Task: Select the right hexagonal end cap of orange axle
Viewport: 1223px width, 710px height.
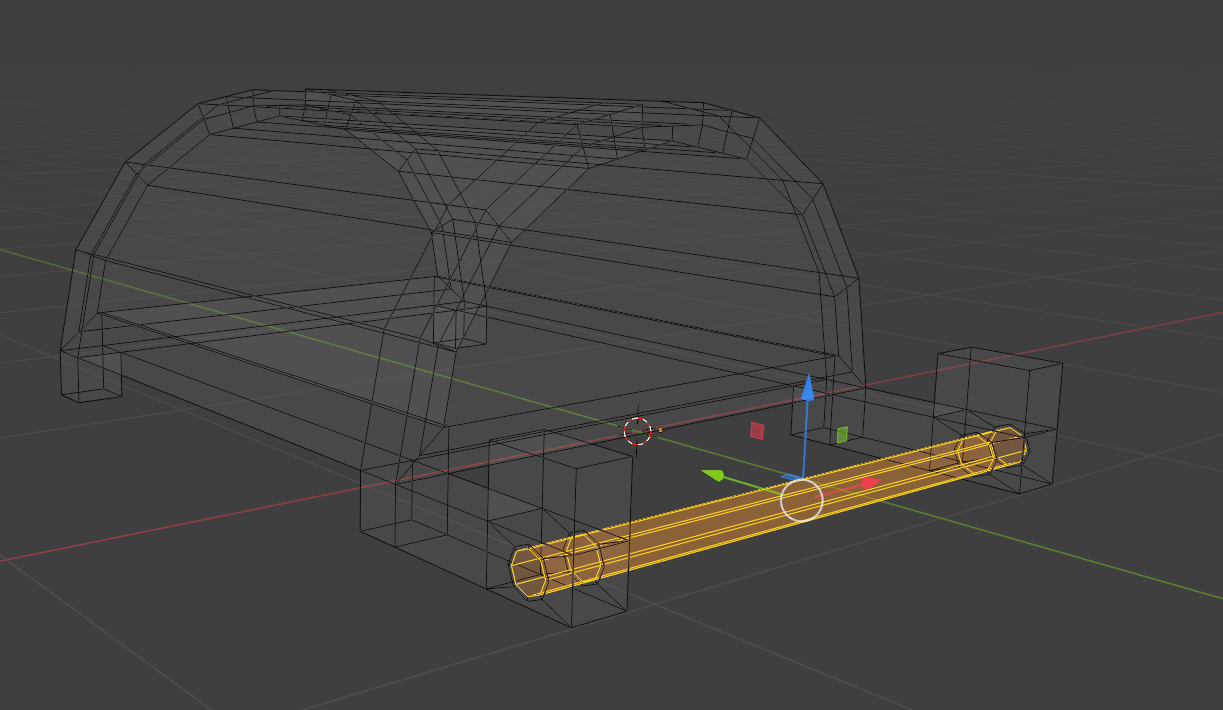Action: (1010, 447)
